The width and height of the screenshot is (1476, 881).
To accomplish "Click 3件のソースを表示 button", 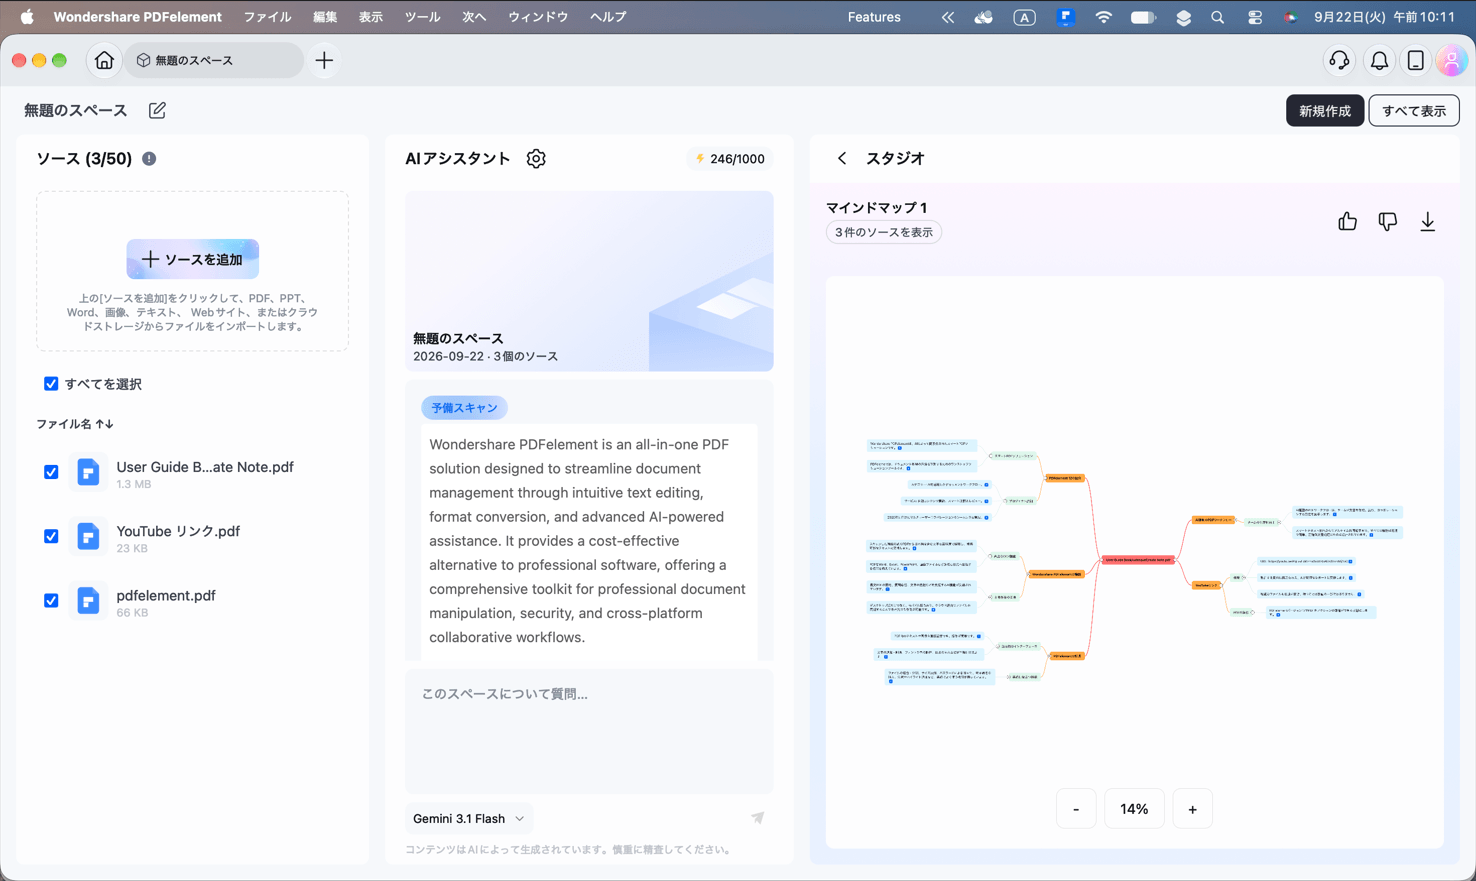I will (884, 232).
